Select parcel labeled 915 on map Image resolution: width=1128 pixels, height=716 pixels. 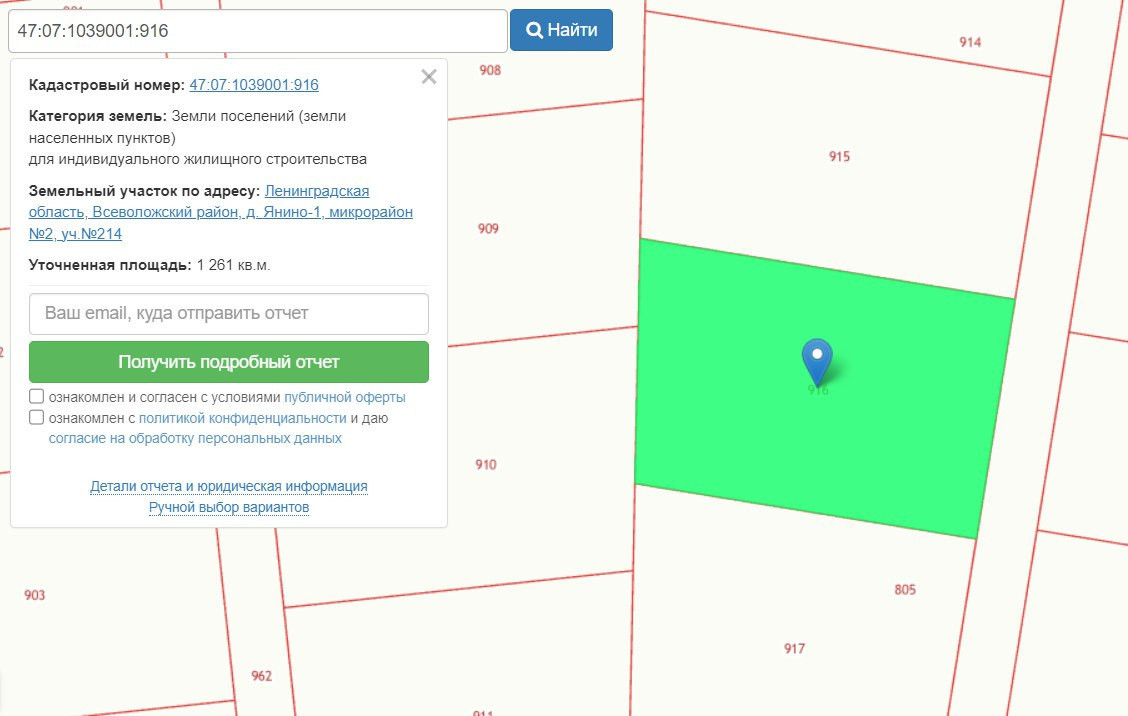click(839, 157)
